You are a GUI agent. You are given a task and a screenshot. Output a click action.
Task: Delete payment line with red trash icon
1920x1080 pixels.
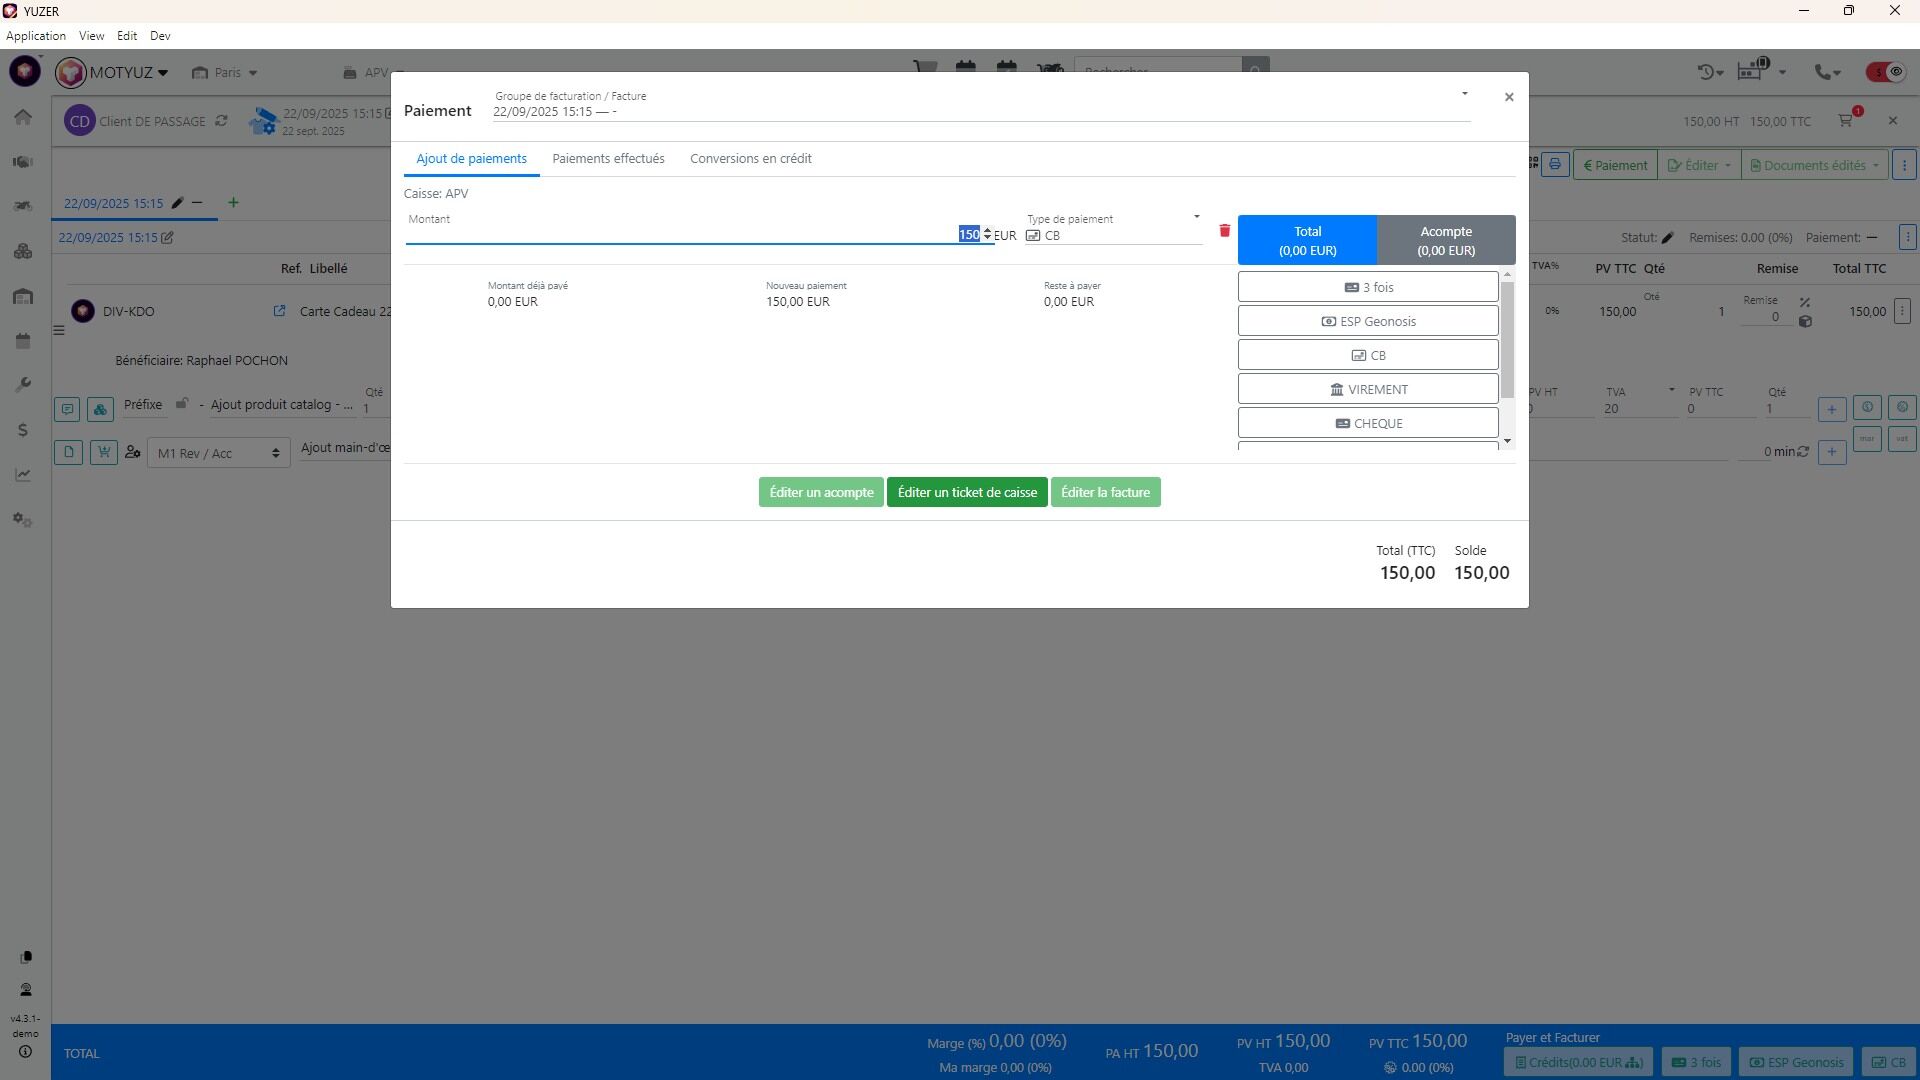(x=1224, y=231)
